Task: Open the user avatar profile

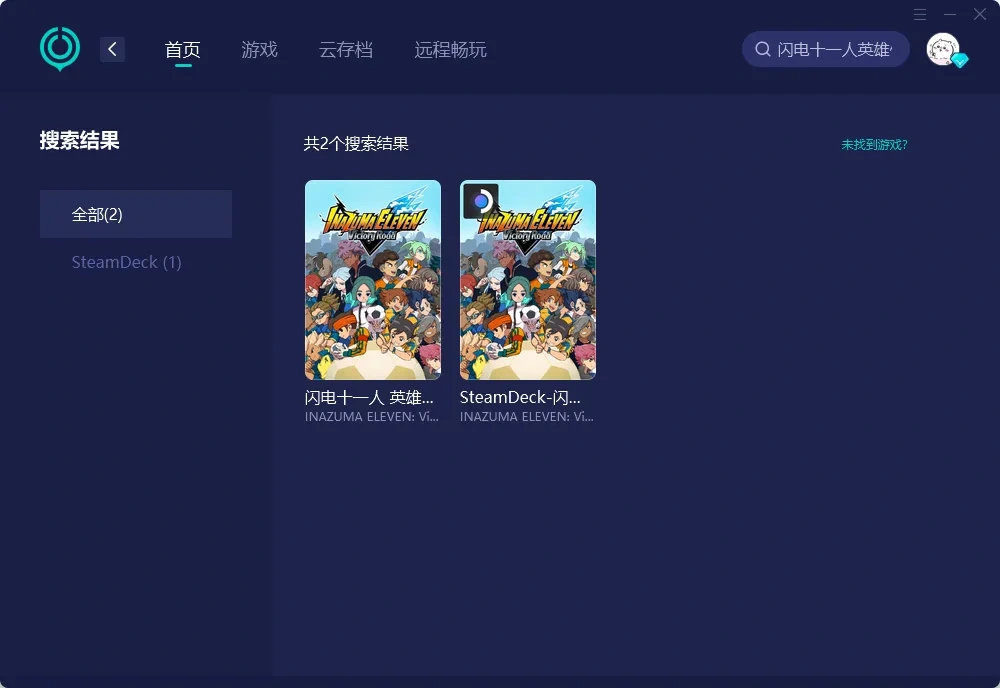Action: 943,49
